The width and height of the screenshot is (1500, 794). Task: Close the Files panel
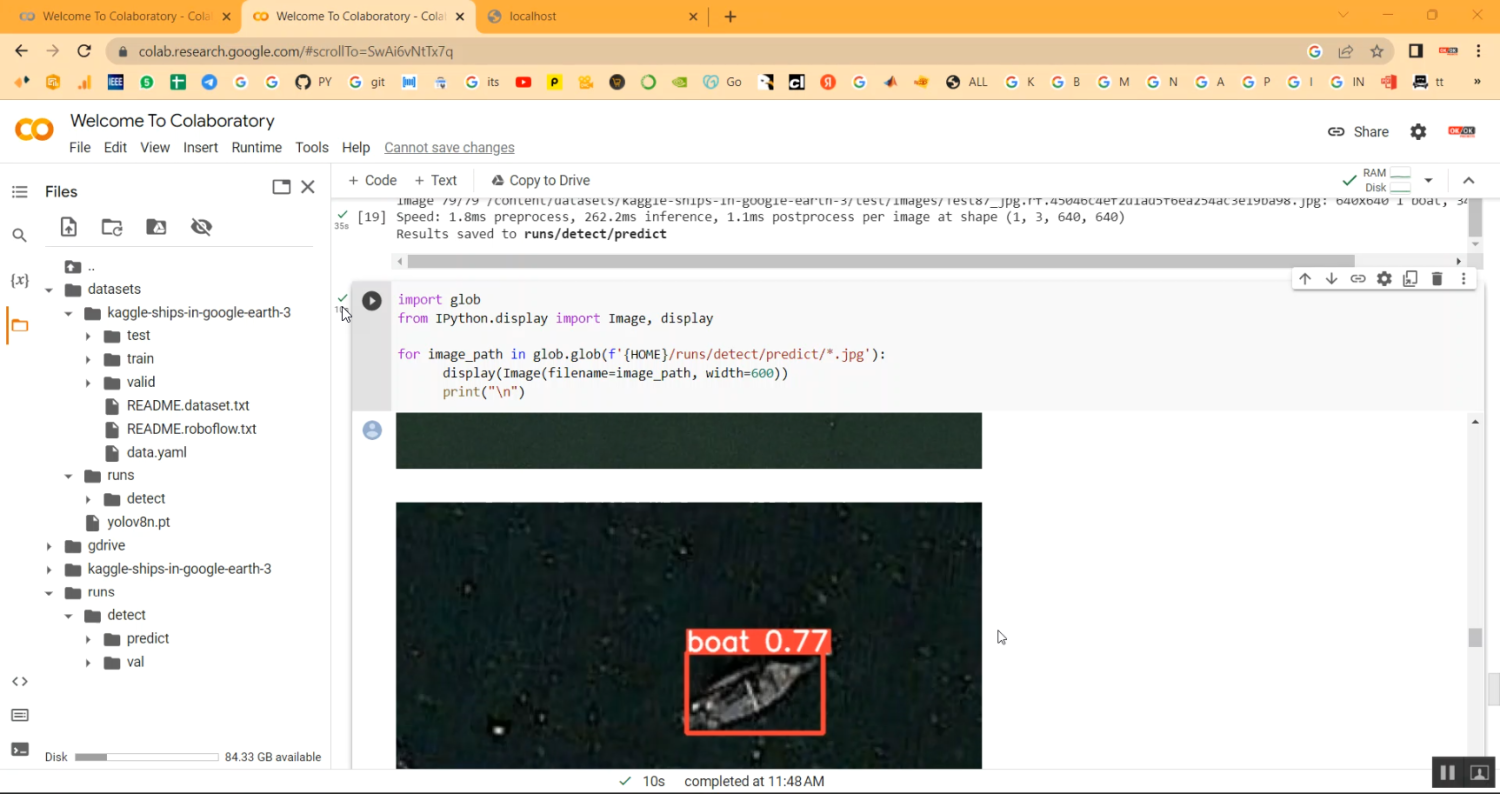point(308,187)
